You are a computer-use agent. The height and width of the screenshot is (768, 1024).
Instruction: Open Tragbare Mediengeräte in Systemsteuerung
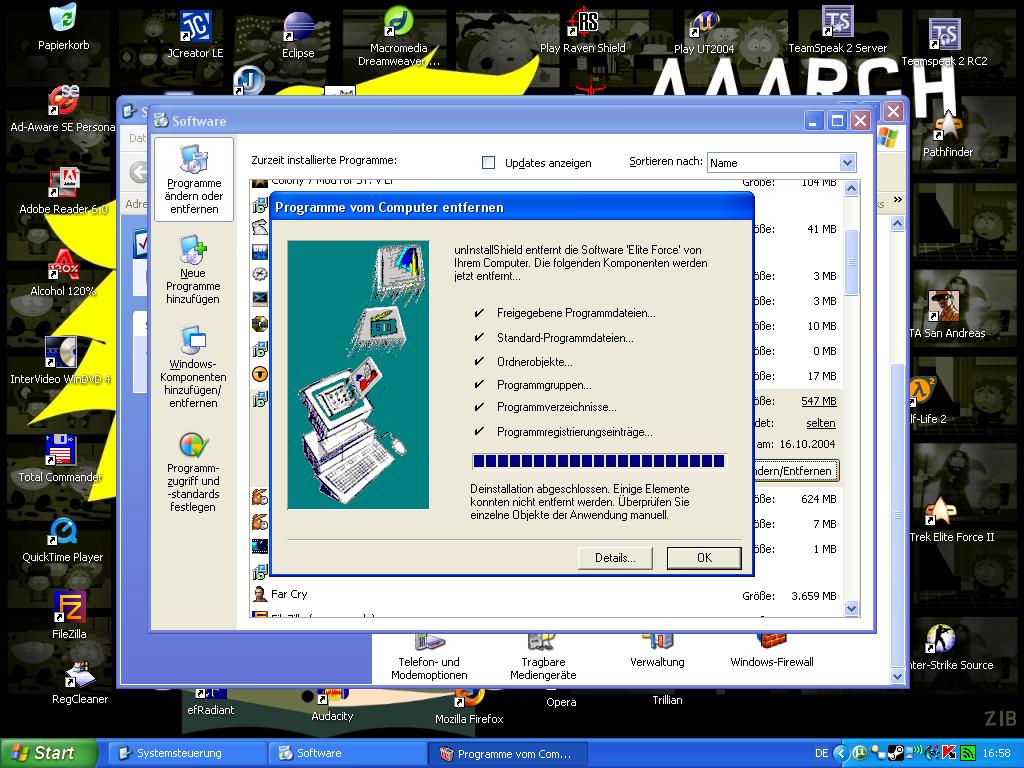pos(543,658)
